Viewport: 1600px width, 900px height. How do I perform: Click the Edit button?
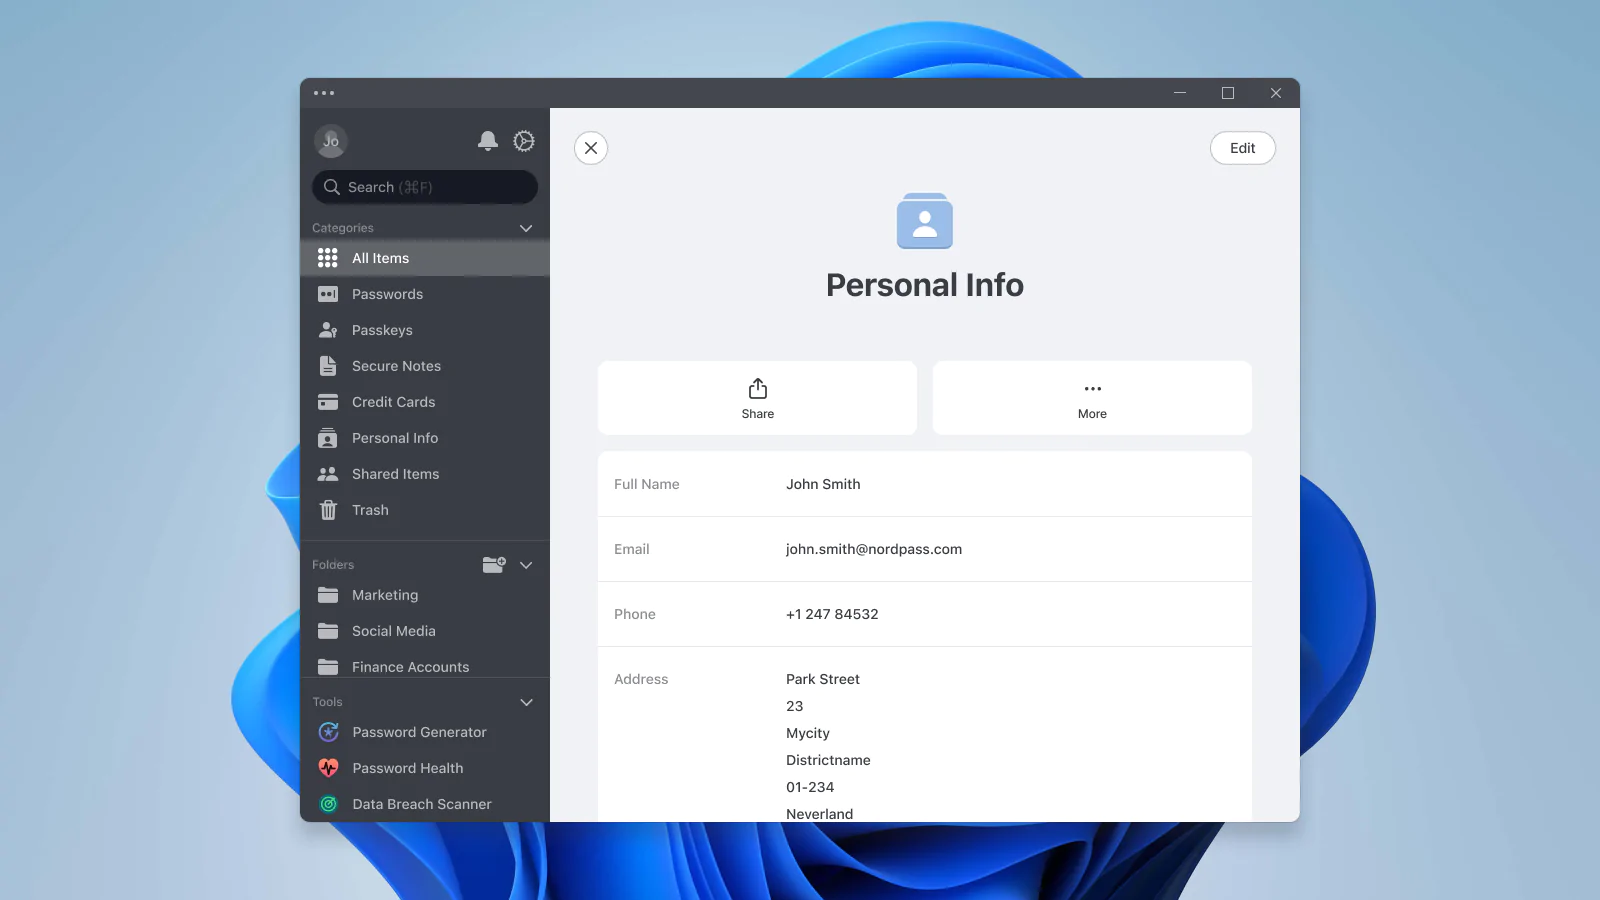pyautogui.click(x=1243, y=148)
